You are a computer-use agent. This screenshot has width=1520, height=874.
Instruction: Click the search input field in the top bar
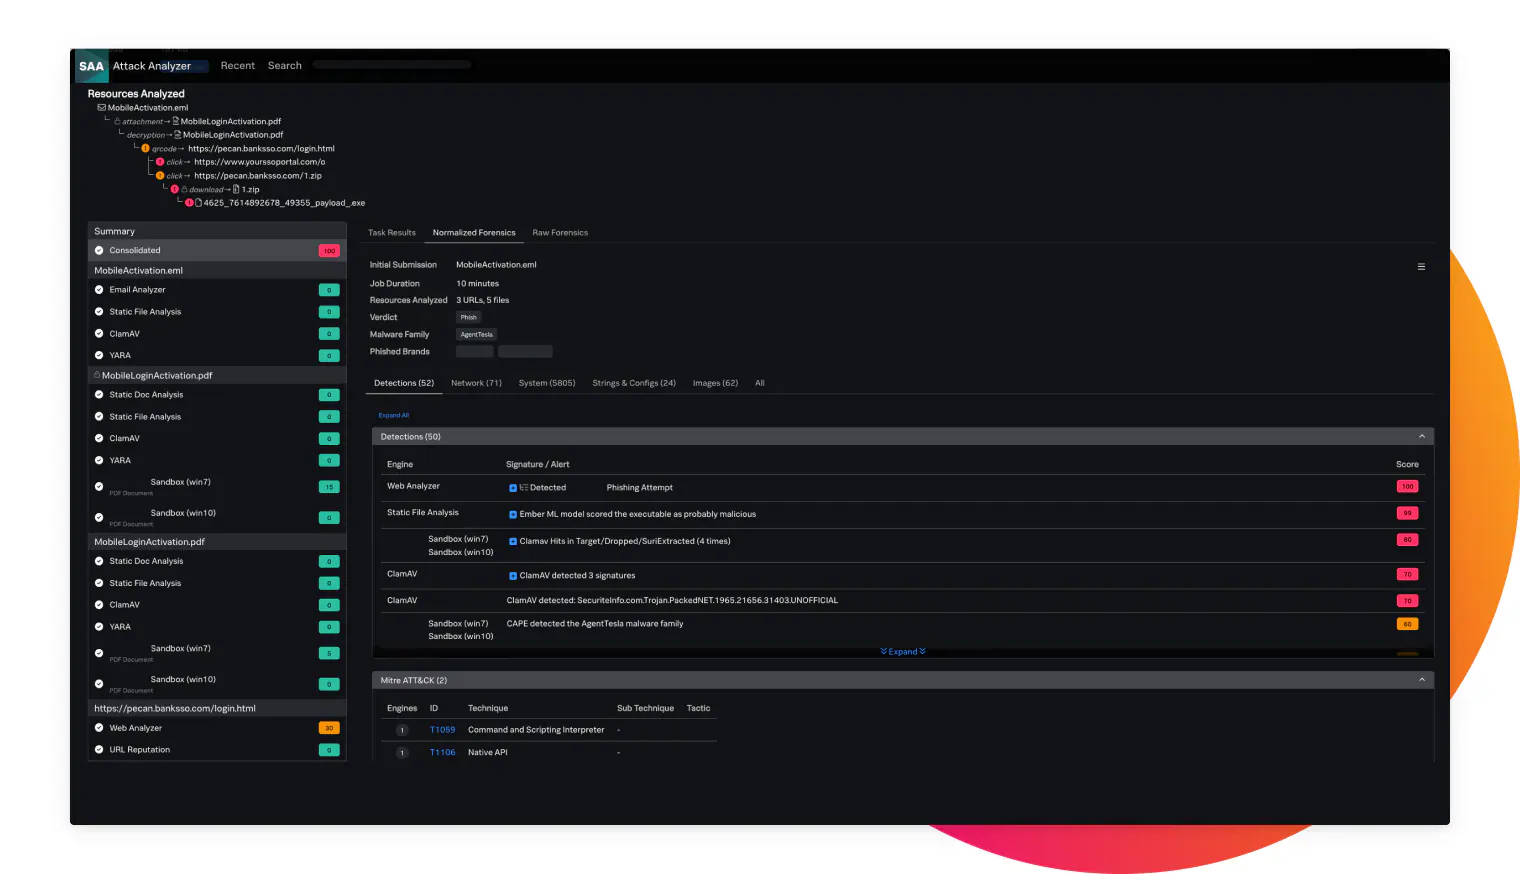point(391,64)
